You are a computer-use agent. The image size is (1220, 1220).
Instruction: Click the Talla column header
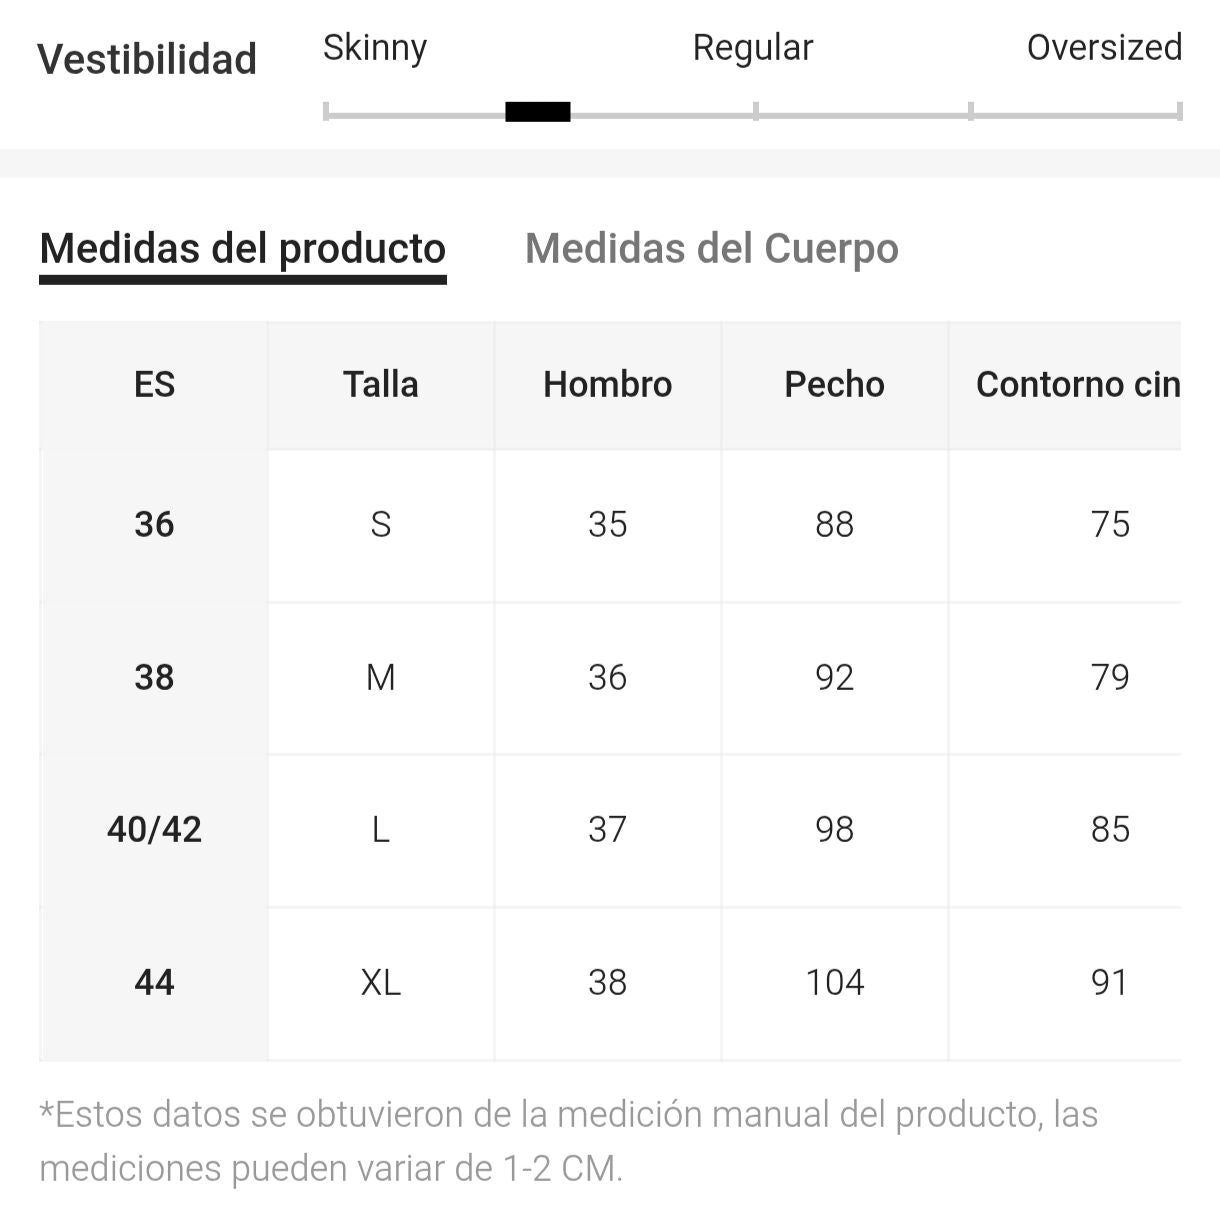[x=381, y=385]
